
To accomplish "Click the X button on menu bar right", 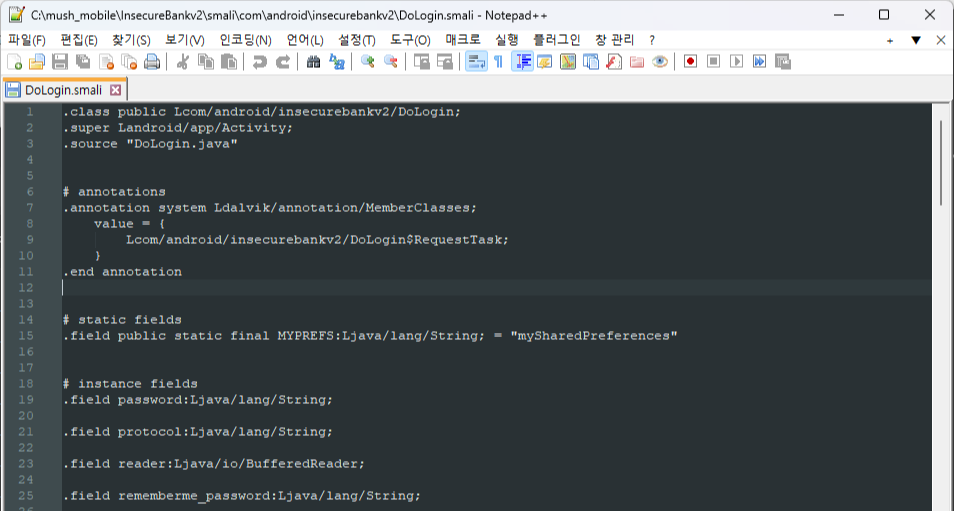I will 941,40.
